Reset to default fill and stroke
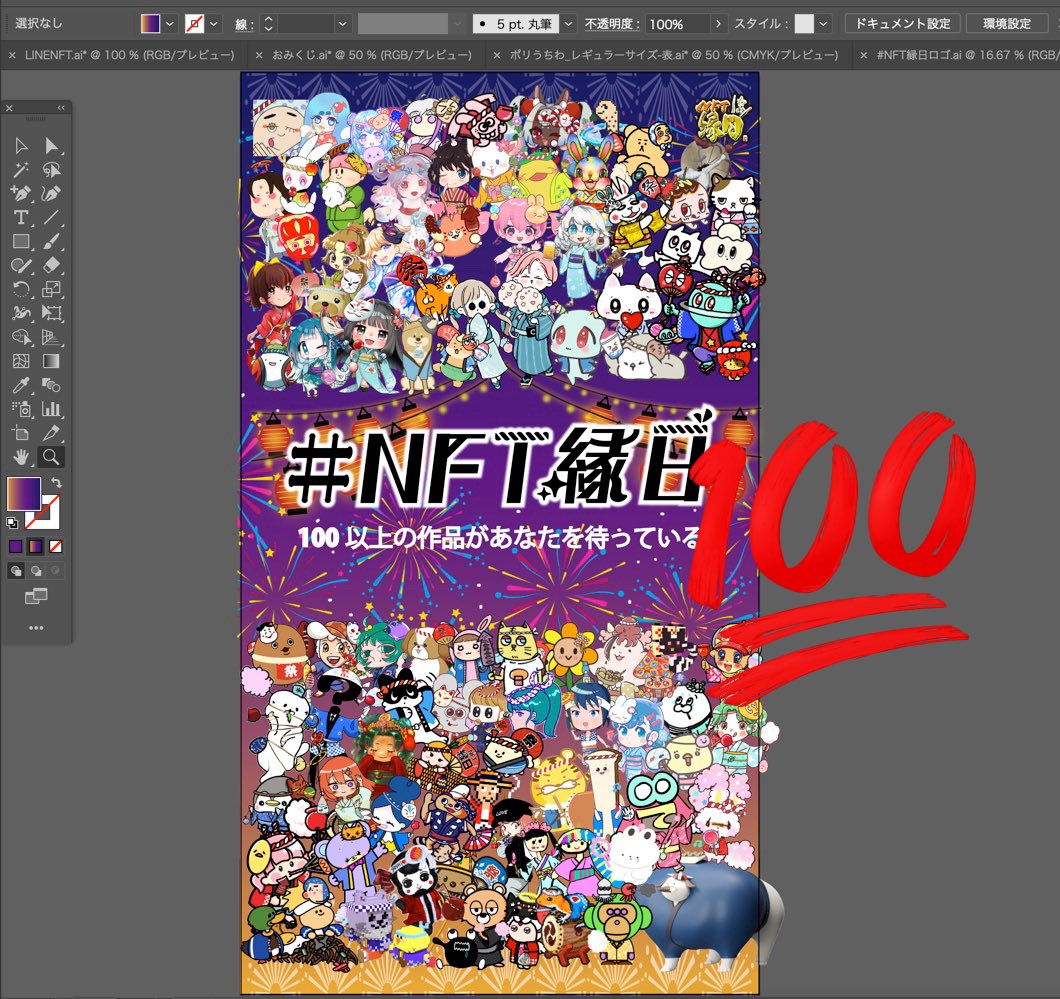 point(12,522)
